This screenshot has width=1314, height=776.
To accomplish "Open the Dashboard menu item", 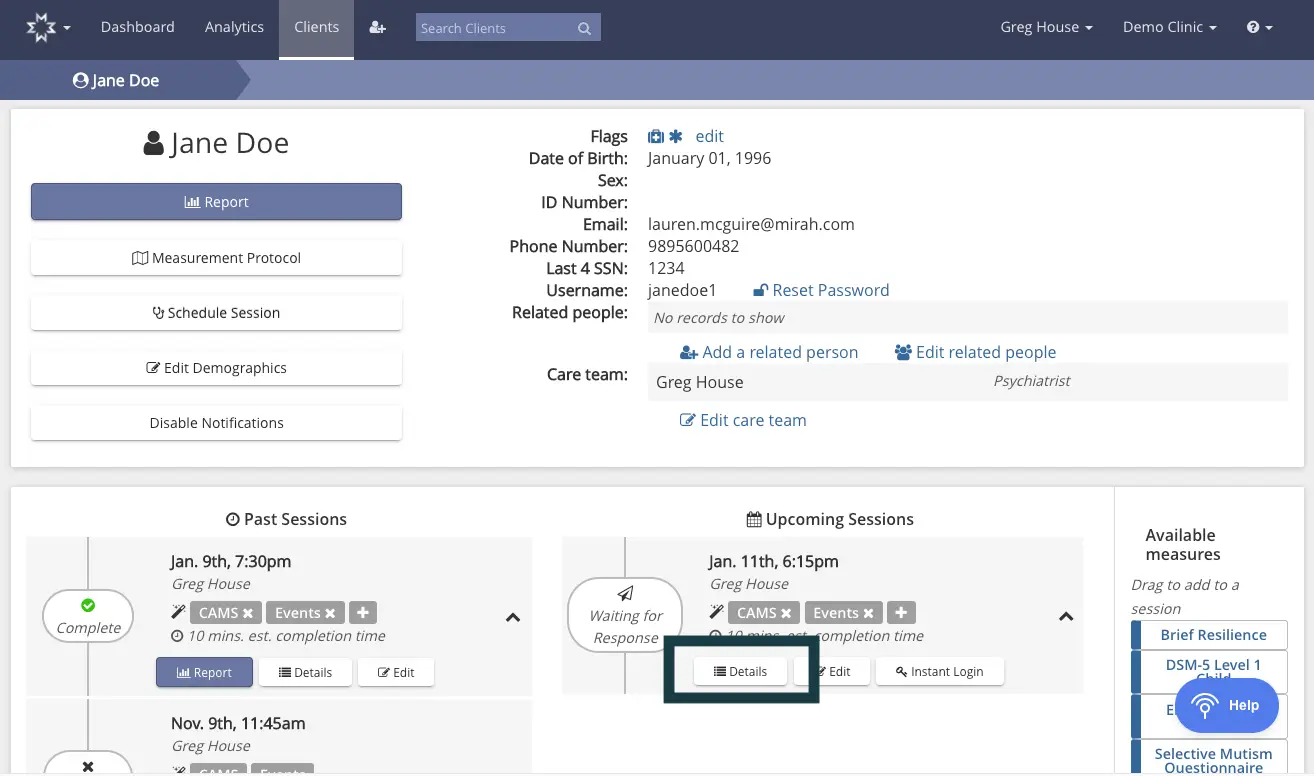I will [x=138, y=27].
